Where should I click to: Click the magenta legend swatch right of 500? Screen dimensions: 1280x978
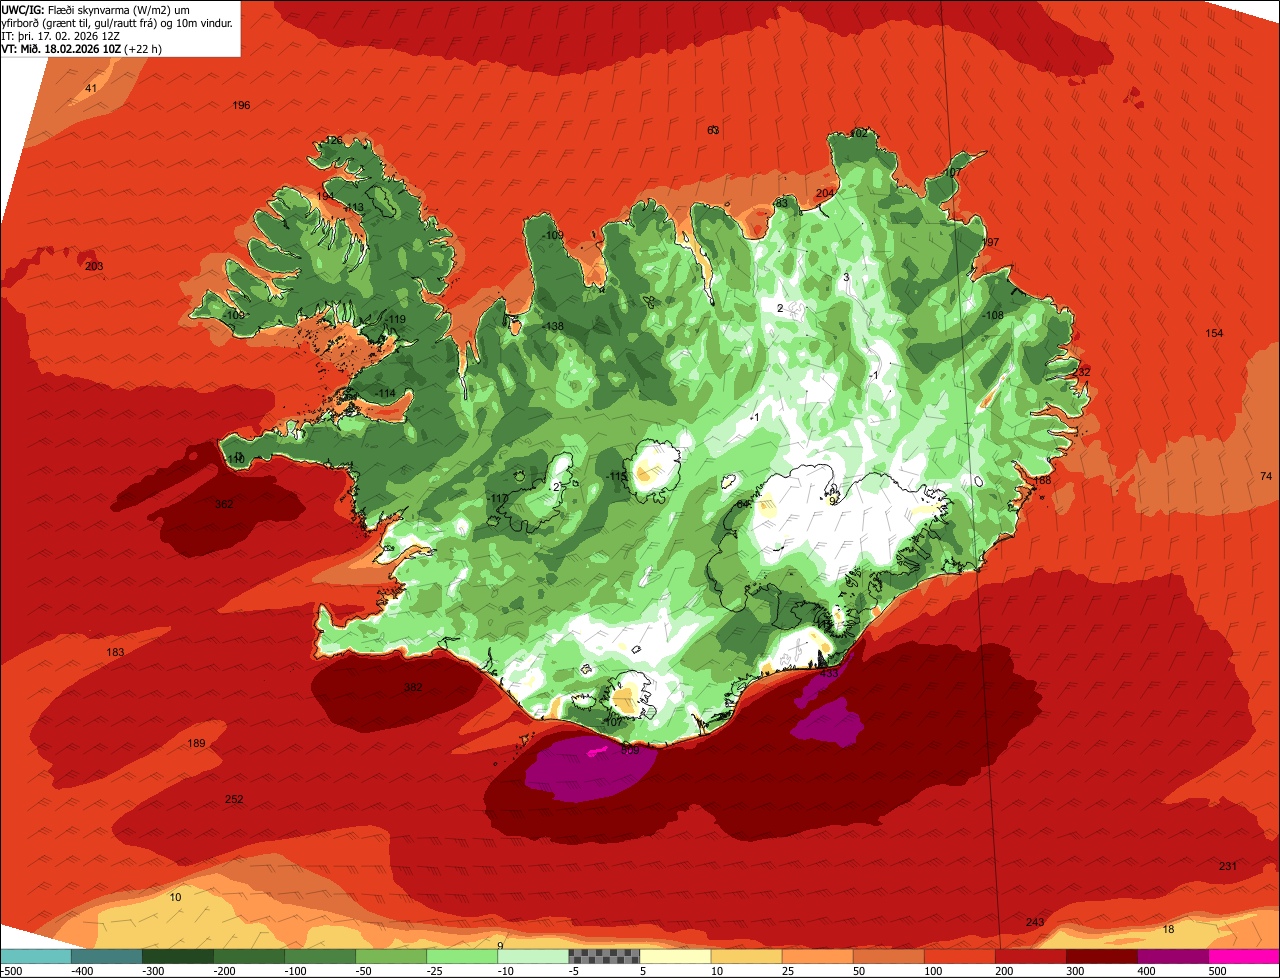coord(1244,956)
